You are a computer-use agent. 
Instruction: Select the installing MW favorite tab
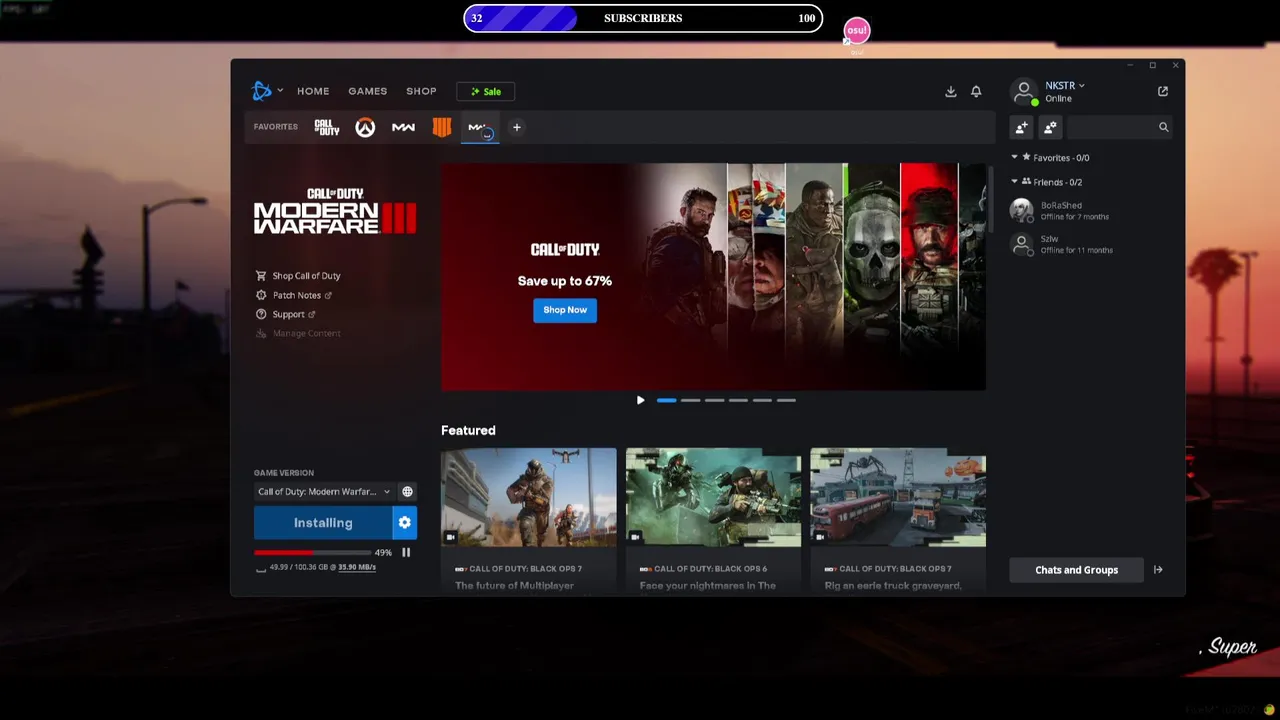click(480, 128)
